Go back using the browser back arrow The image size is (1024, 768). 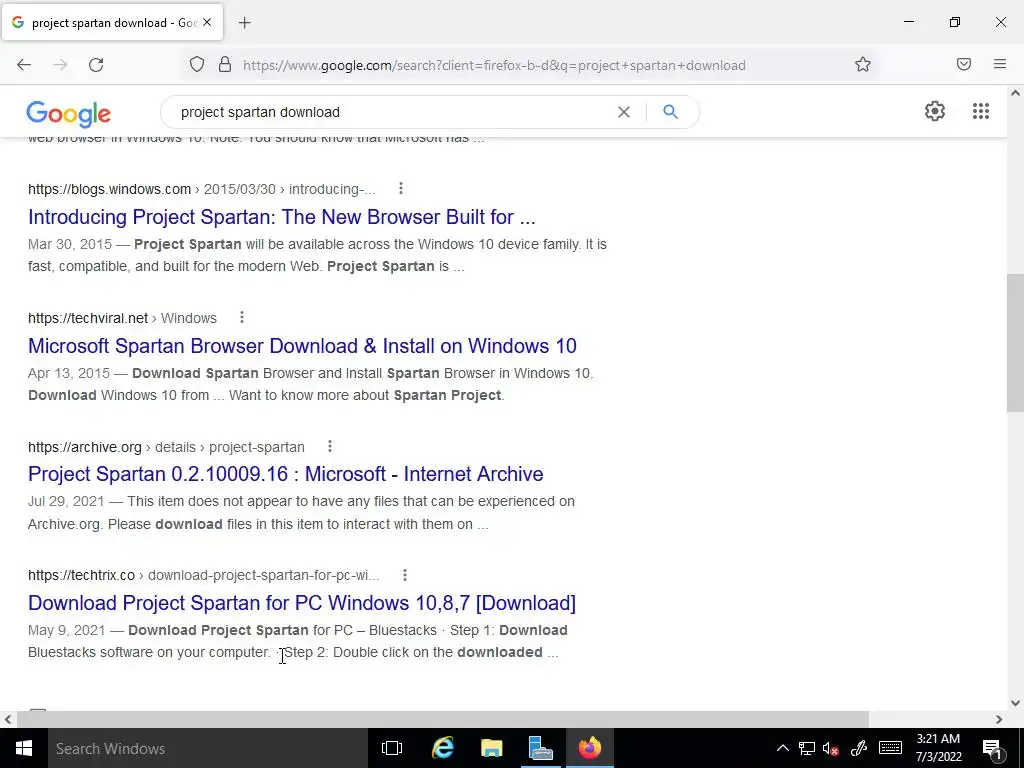point(24,65)
